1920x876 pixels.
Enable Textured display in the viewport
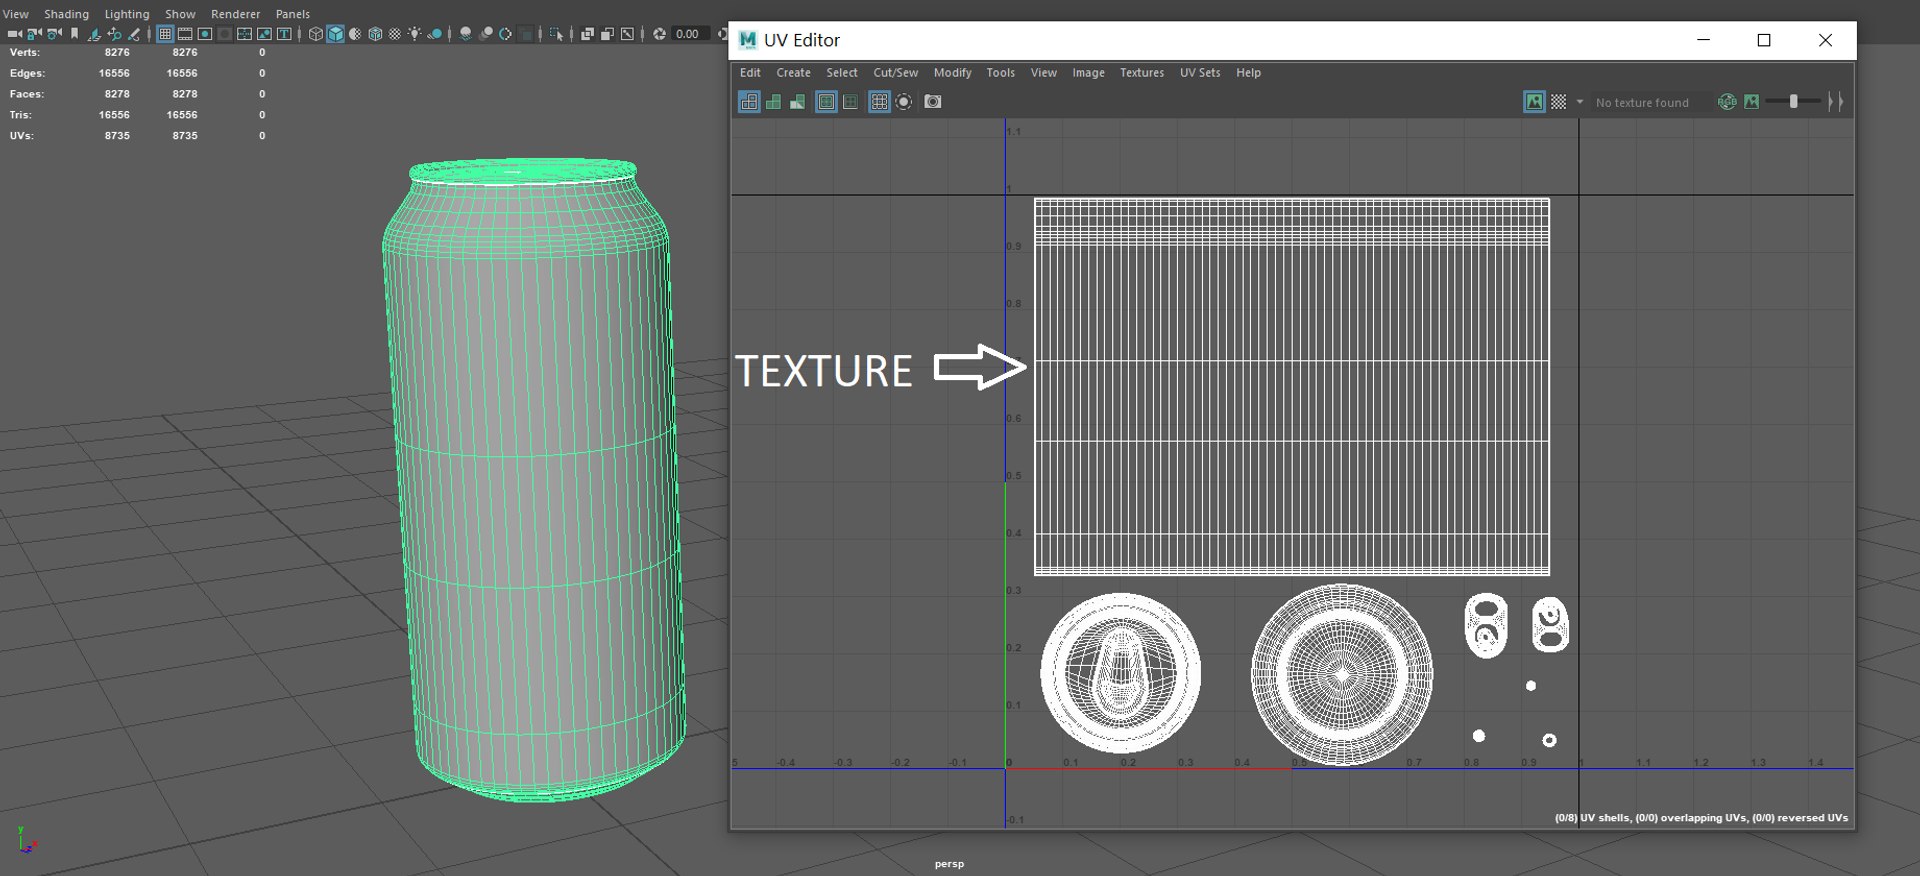click(x=395, y=34)
